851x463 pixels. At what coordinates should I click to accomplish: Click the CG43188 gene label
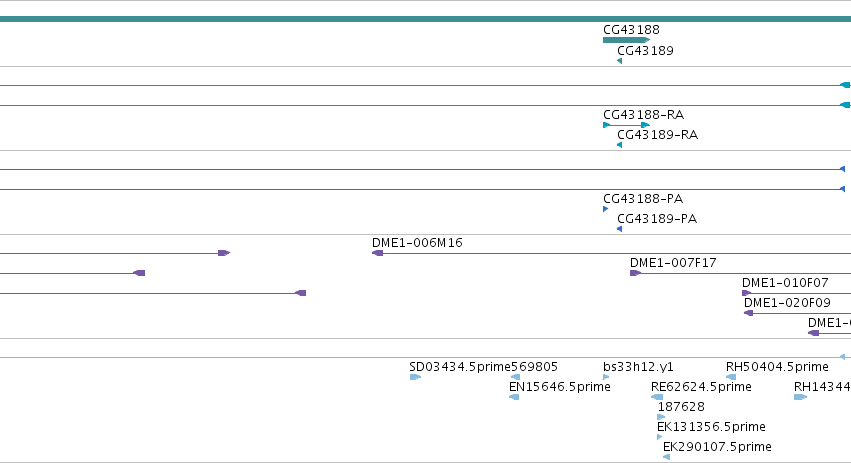coord(631,30)
